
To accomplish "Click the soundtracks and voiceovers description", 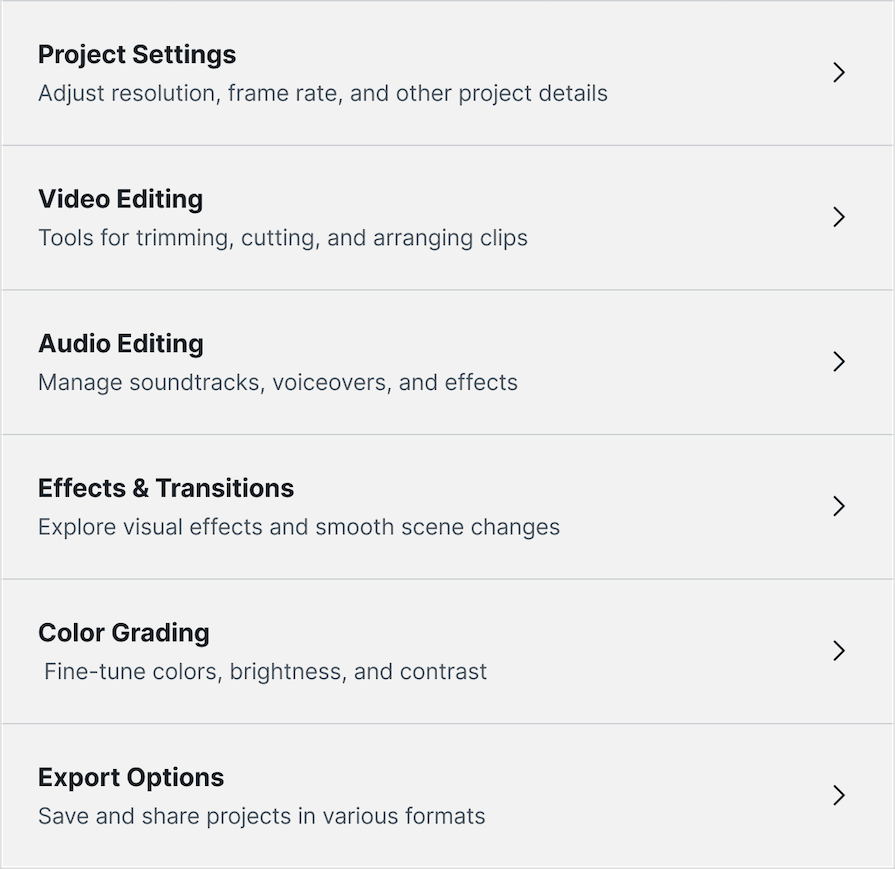I will [277, 382].
